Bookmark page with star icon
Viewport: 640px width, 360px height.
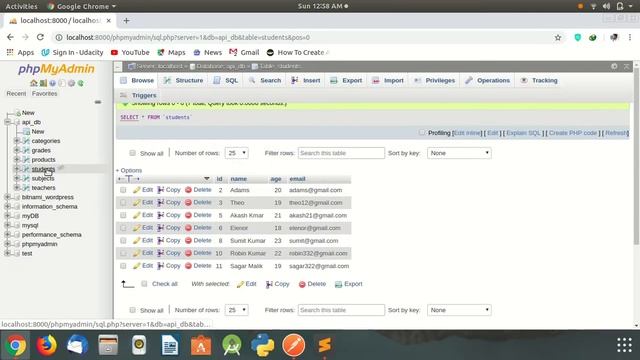pyautogui.click(x=558, y=38)
